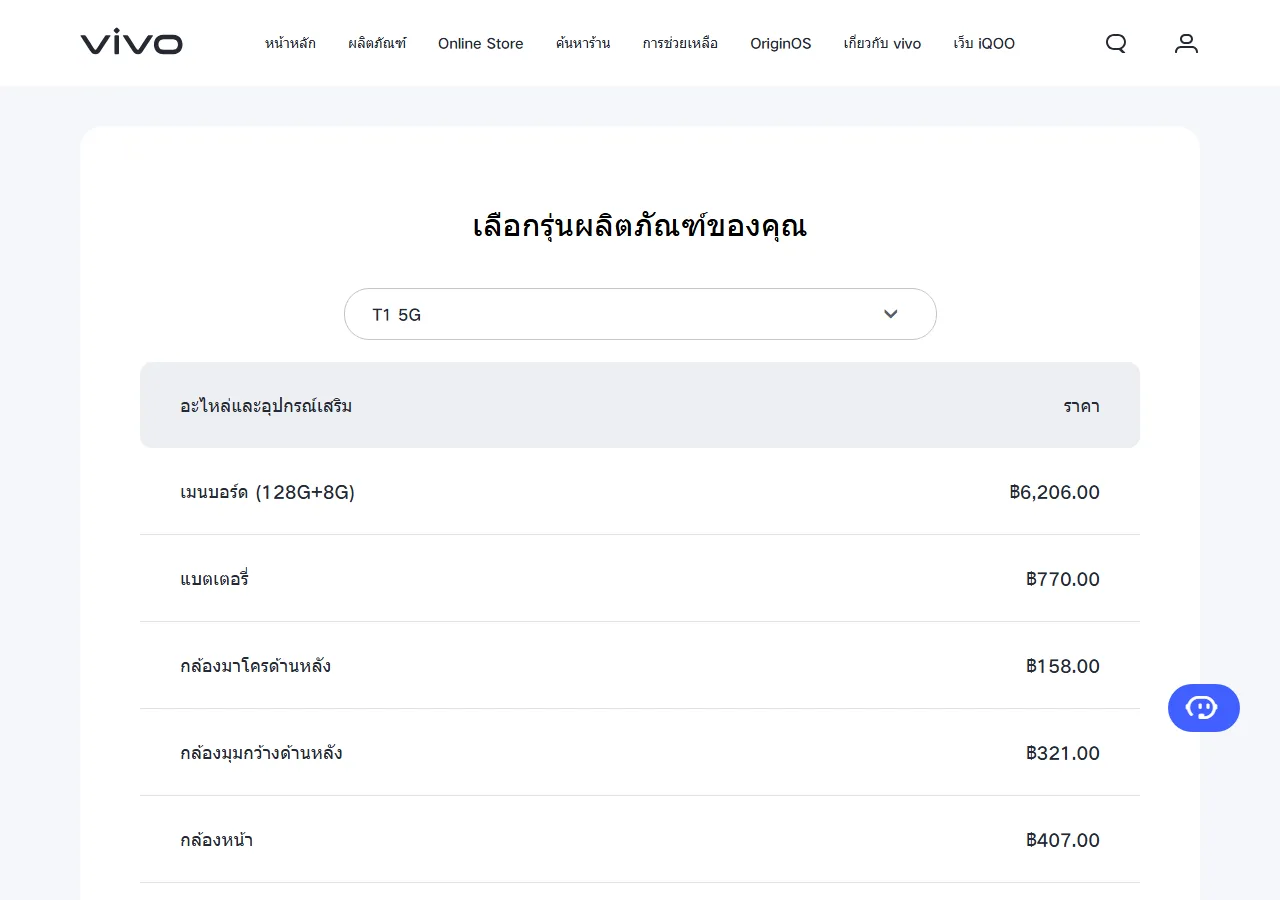Visit เว็บ iQOO link
This screenshot has height=900, width=1280.
pyautogui.click(x=984, y=43)
